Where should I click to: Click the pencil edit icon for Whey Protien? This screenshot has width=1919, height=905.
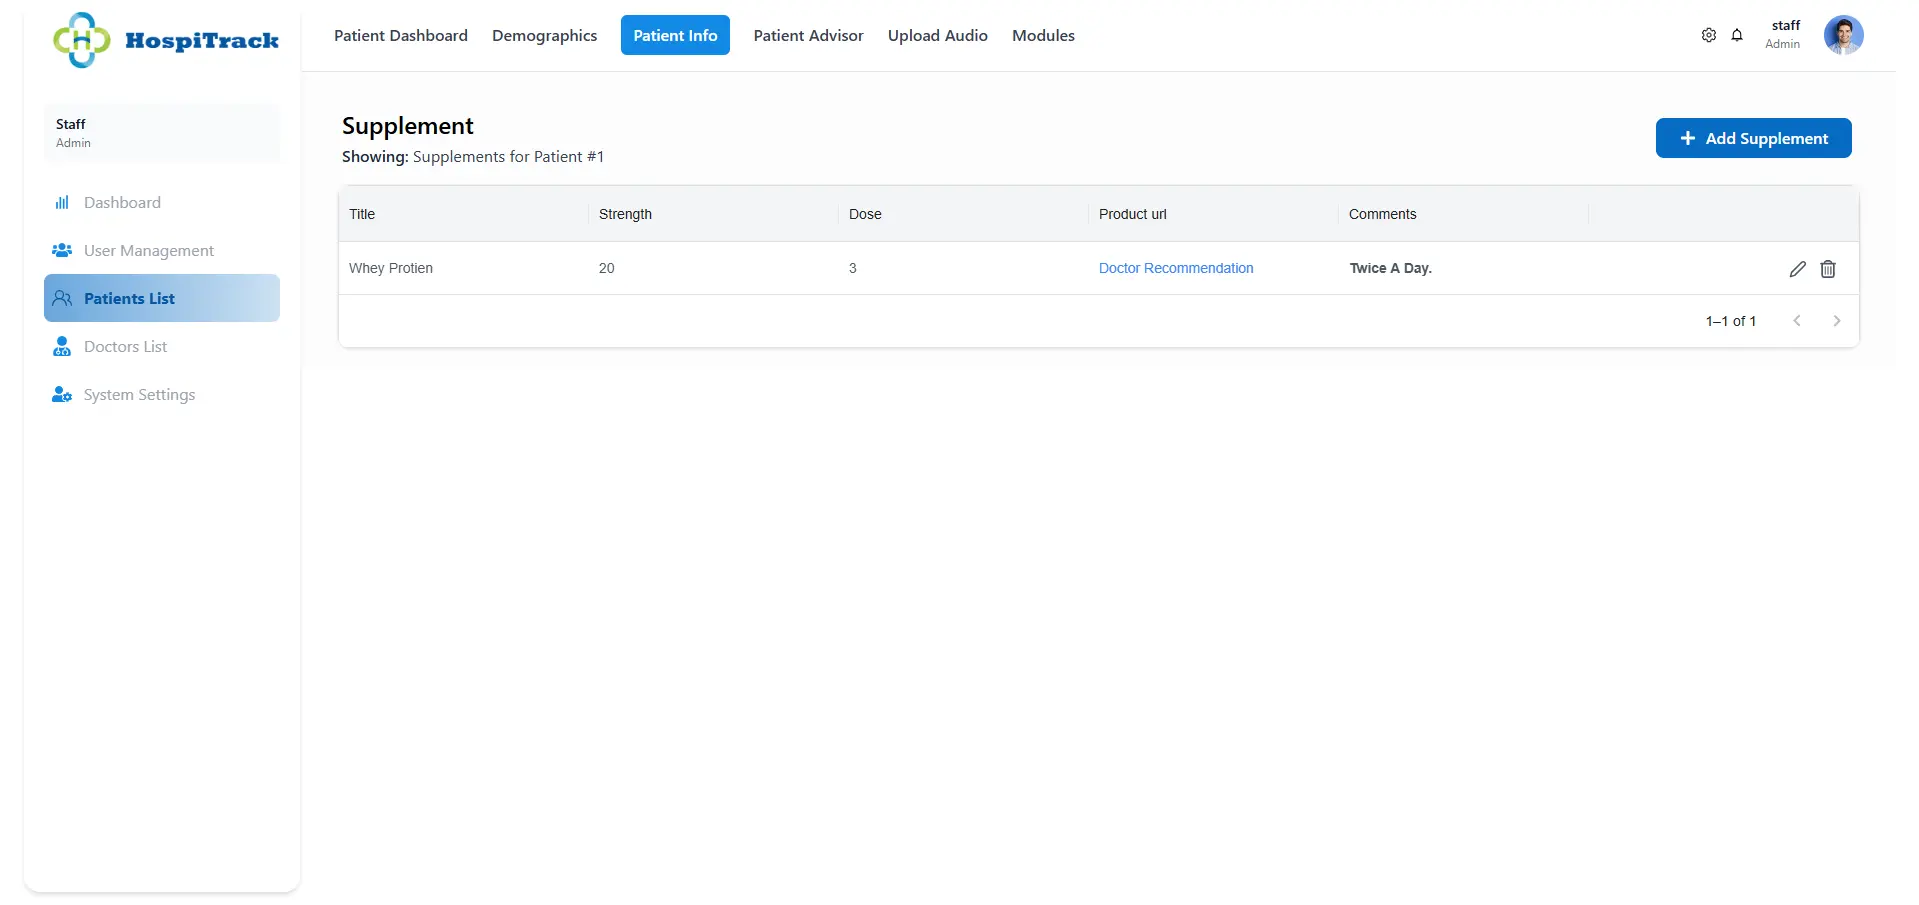(x=1797, y=269)
